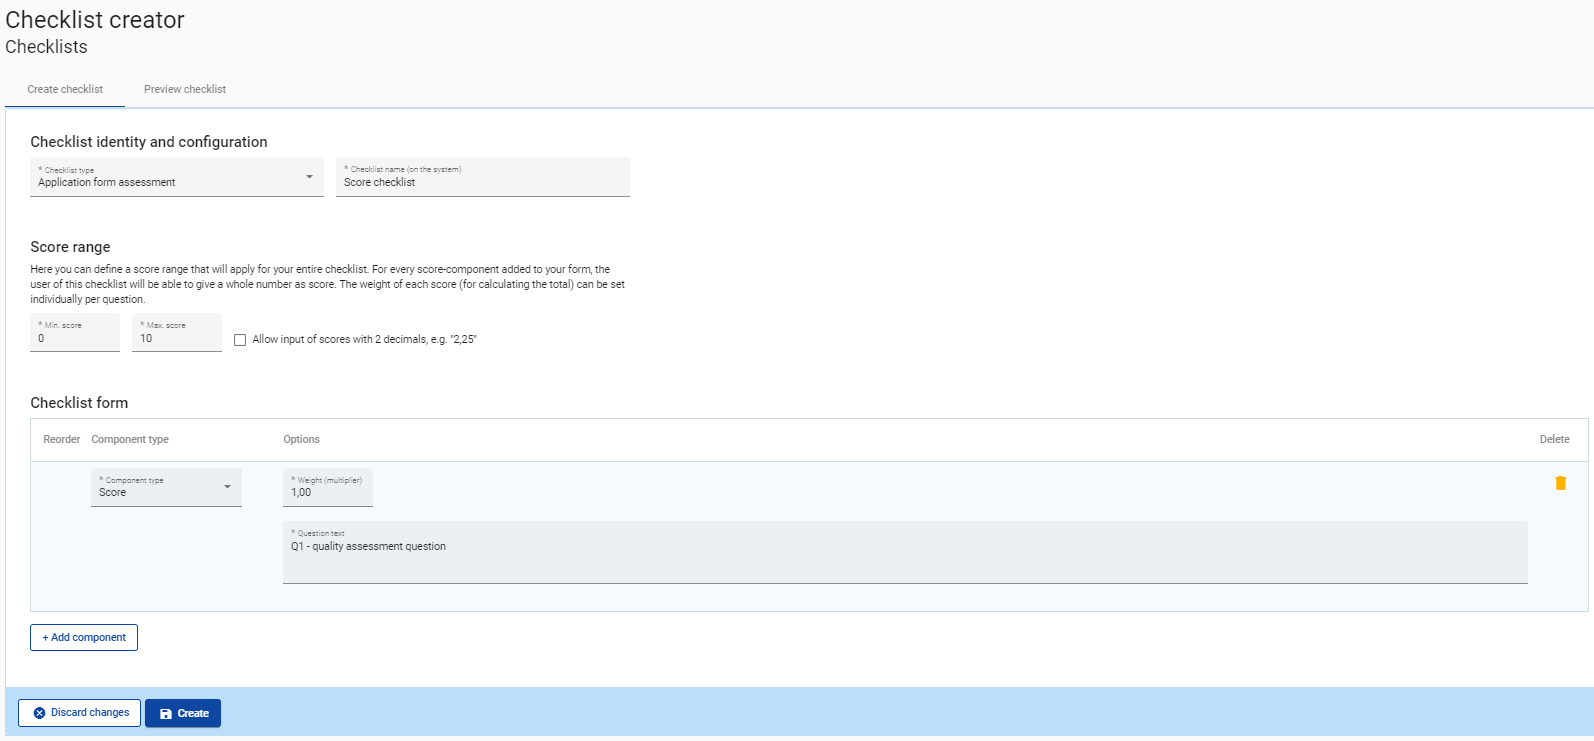Image resolution: width=1594 pixels, height=741 pixels.
Task: Click the Checklist form section heading
Action: (x=79, y=403)
